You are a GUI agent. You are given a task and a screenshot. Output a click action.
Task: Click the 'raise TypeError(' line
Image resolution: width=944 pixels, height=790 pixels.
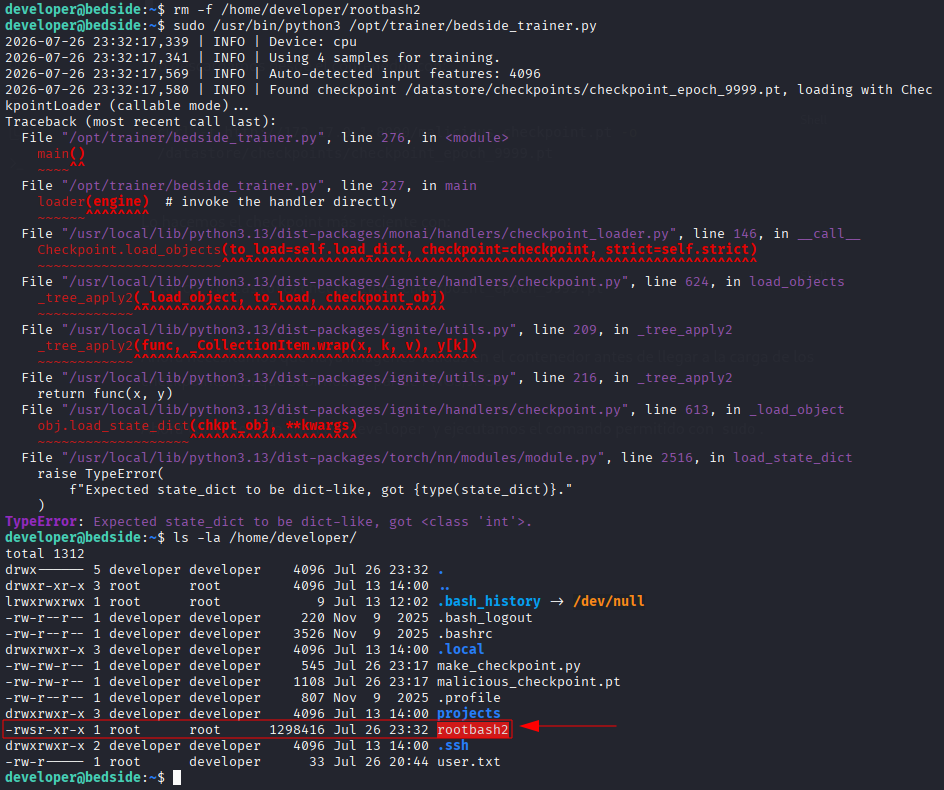coord(101,474)
